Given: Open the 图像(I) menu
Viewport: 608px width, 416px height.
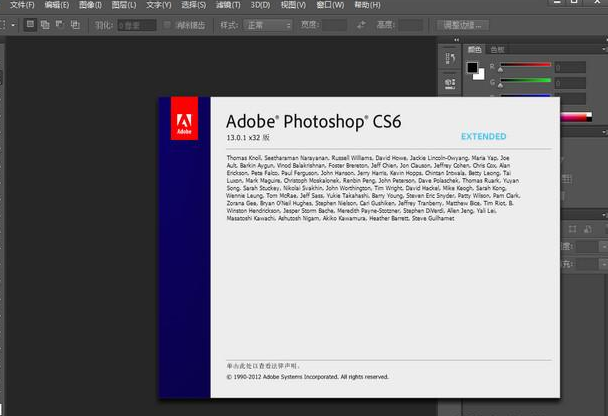Looking at the screenshot, I should (x=90, y=5).
